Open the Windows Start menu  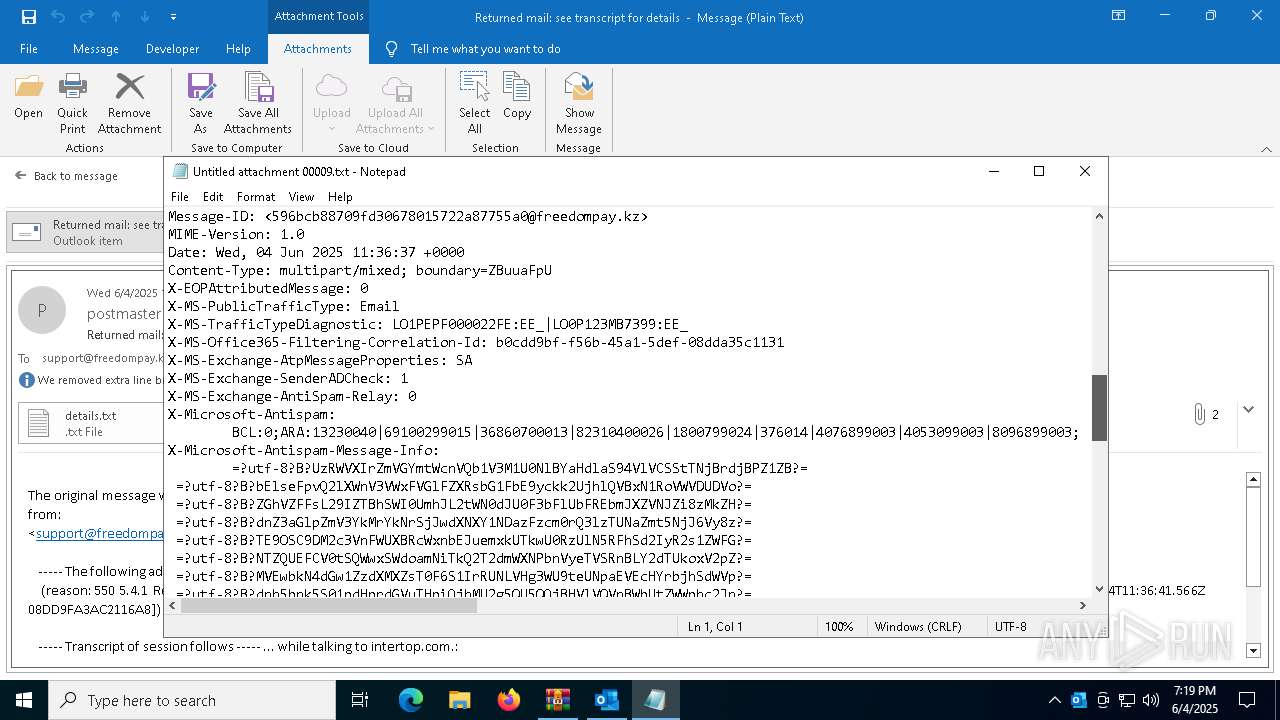pos(24,700)
